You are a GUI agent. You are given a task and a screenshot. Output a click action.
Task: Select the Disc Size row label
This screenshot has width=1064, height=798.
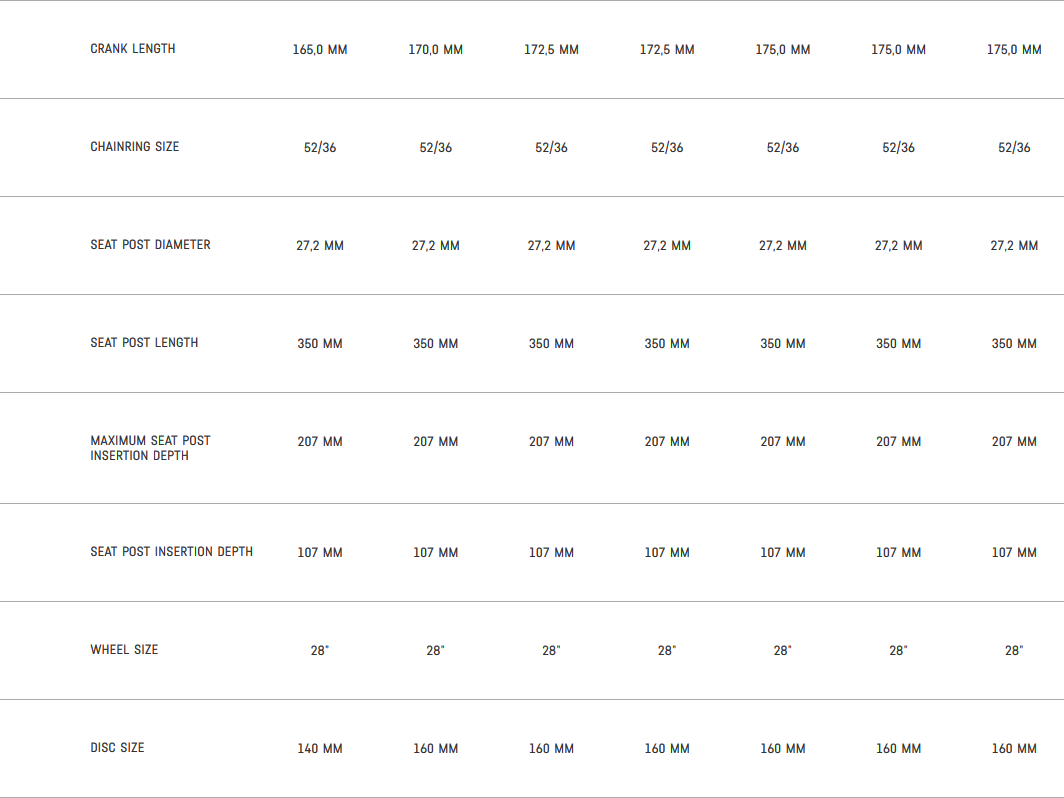pyautogui.click(x=117, y=748)
